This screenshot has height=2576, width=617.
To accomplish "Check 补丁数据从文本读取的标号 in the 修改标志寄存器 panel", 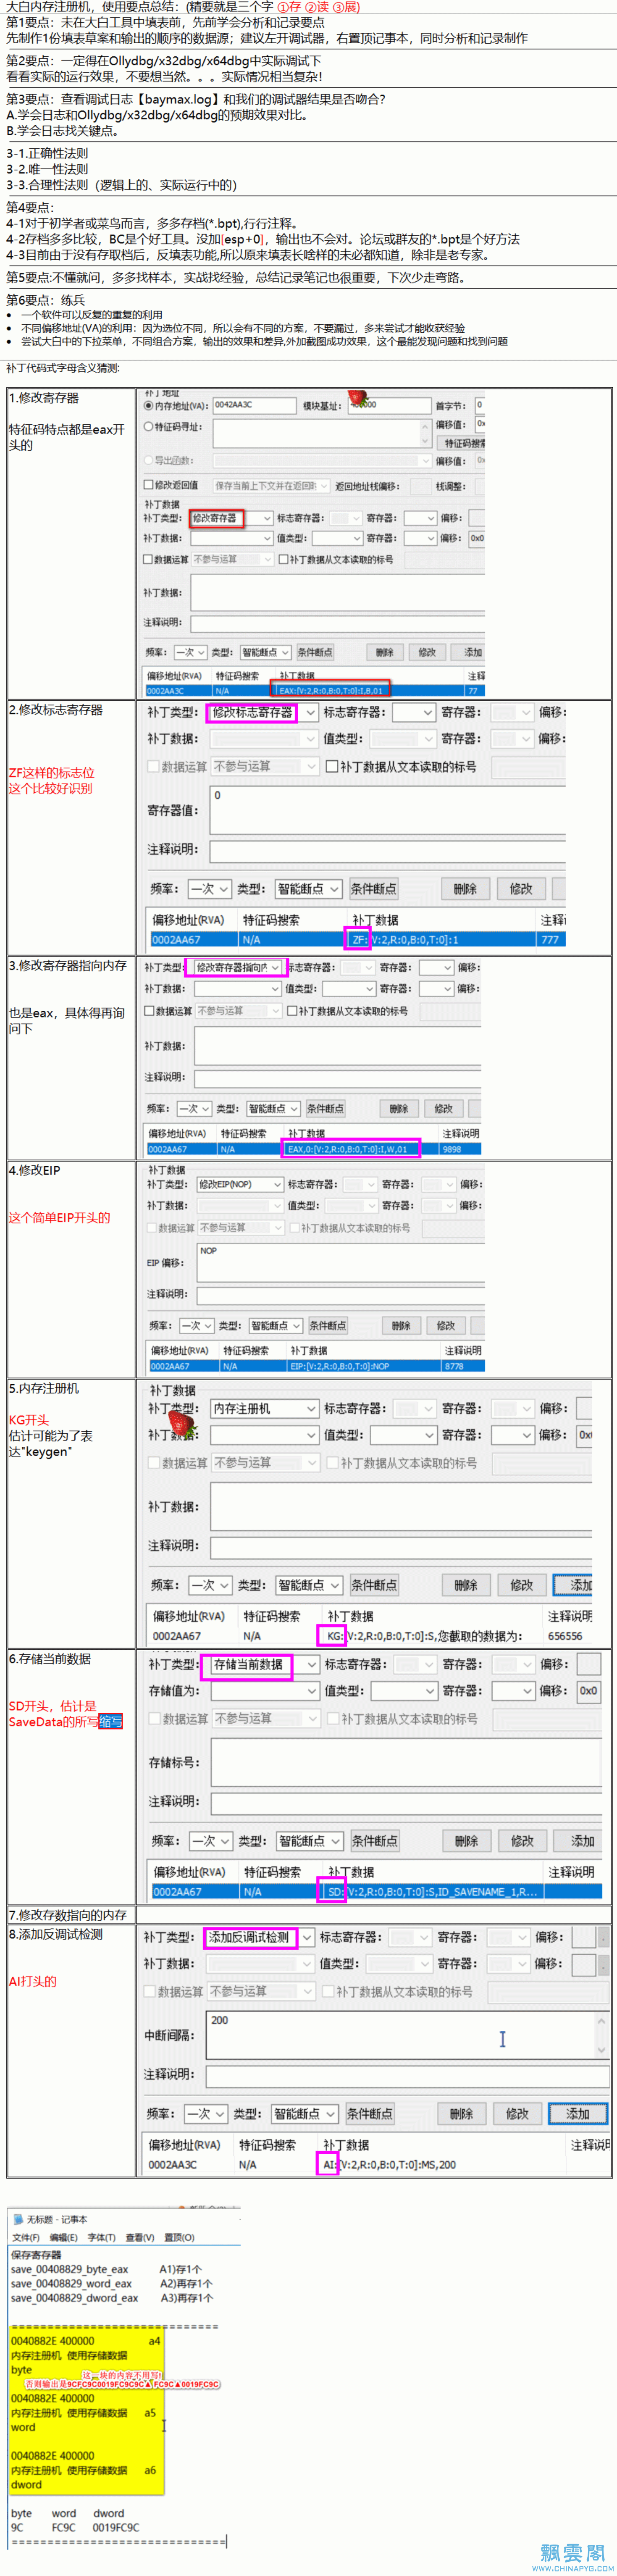I will [x=332, y=767].
